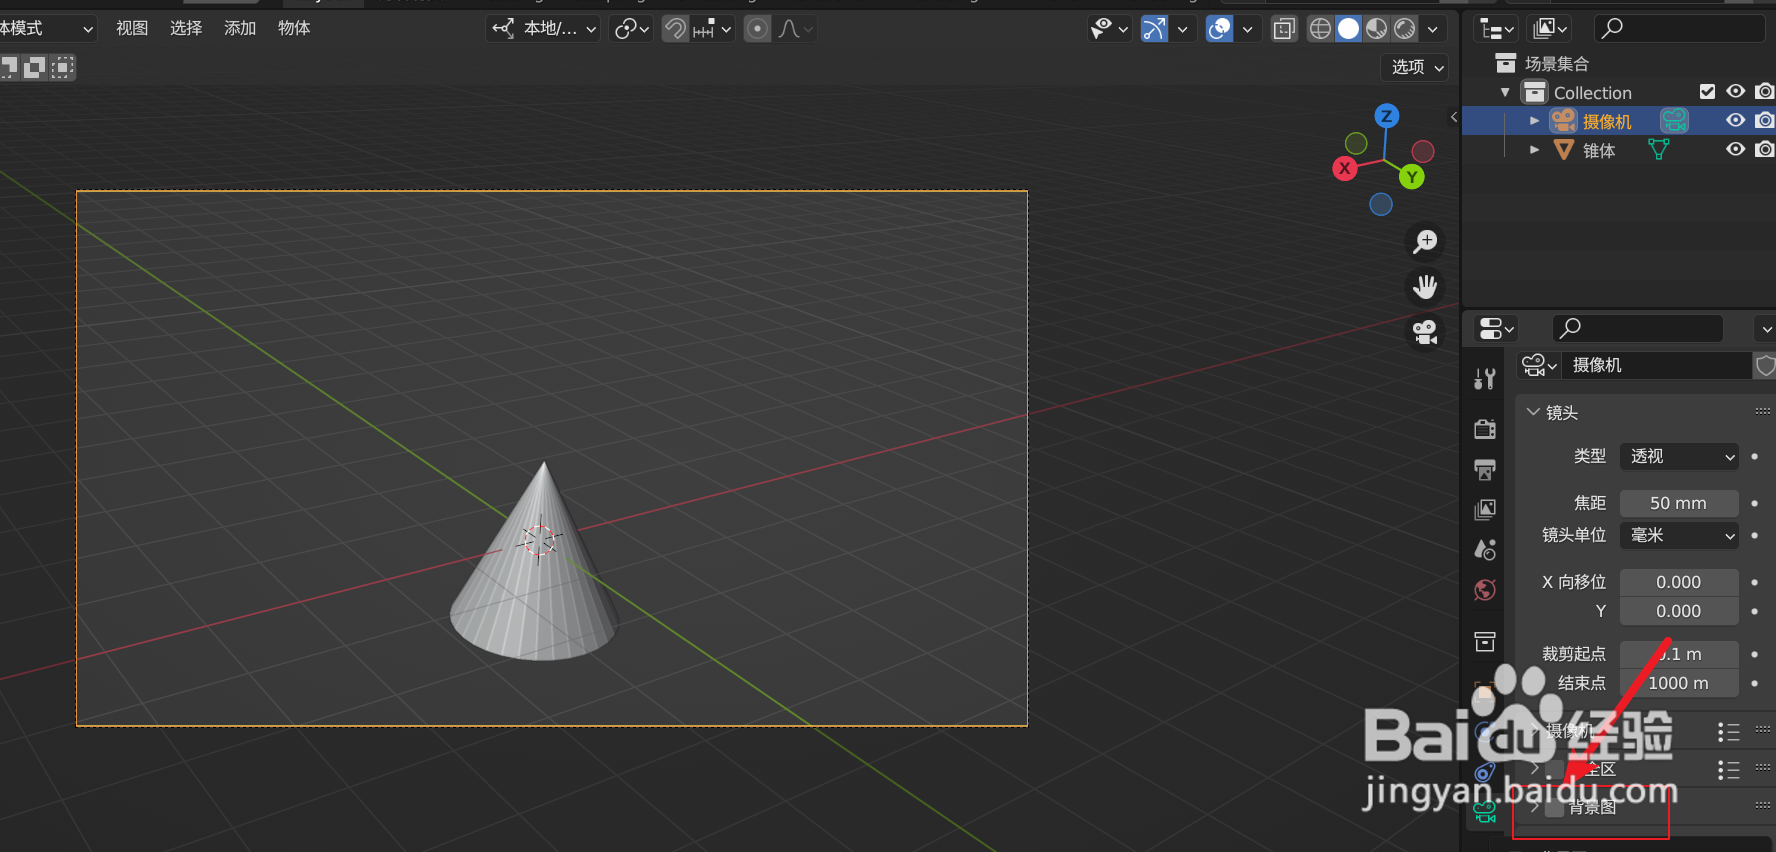This screenshot has width=1776, height=852.
Task: Toggle camera view with camera icon
Action: pyautogui.click(x=1425, y=332)
